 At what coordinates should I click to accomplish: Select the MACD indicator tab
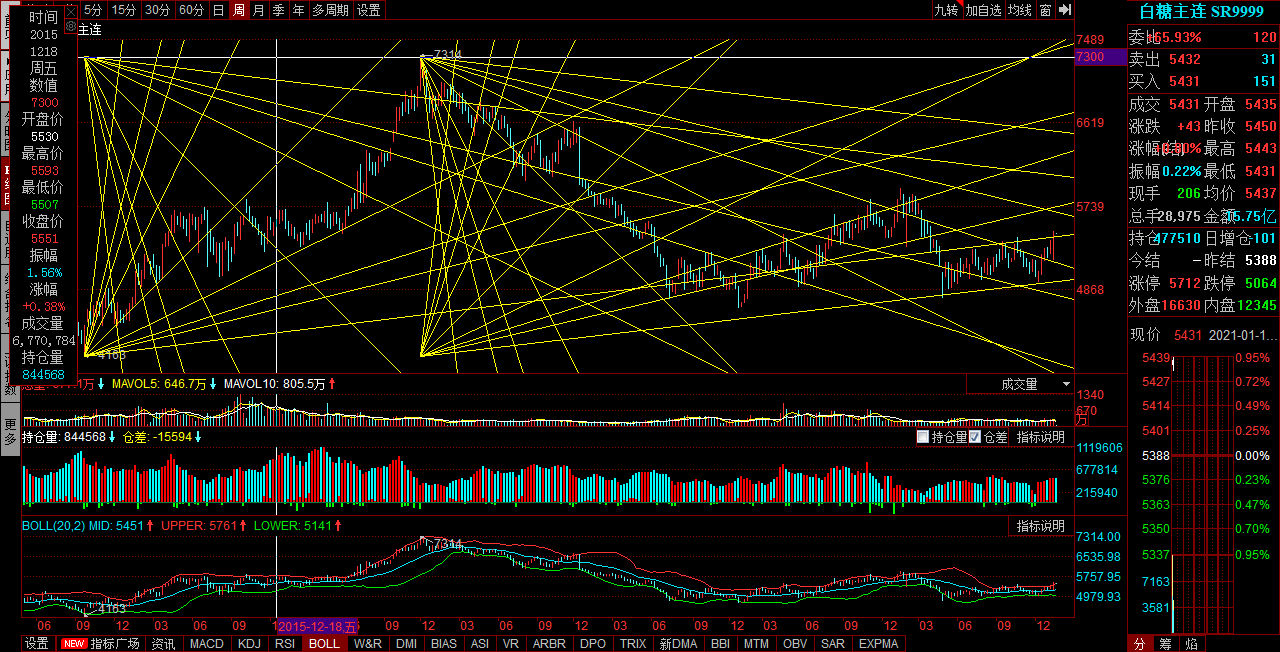207,644
